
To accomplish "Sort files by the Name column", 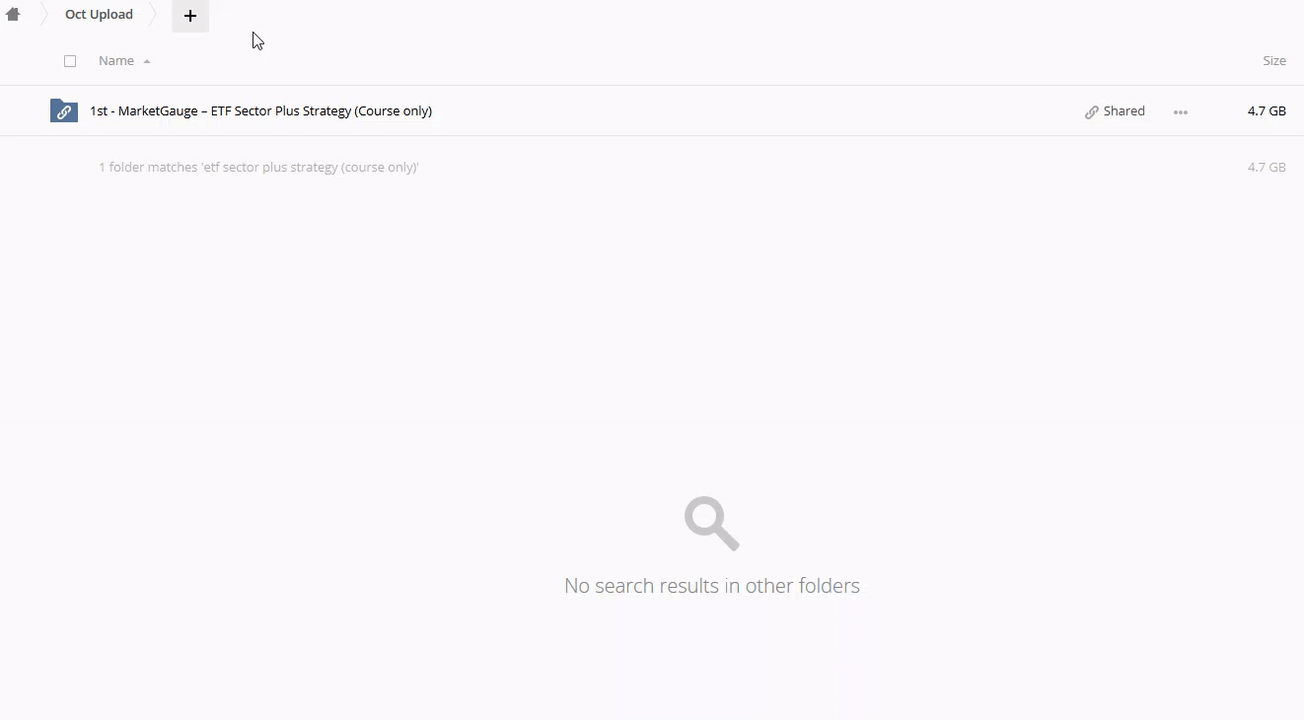I will [116, 61].
